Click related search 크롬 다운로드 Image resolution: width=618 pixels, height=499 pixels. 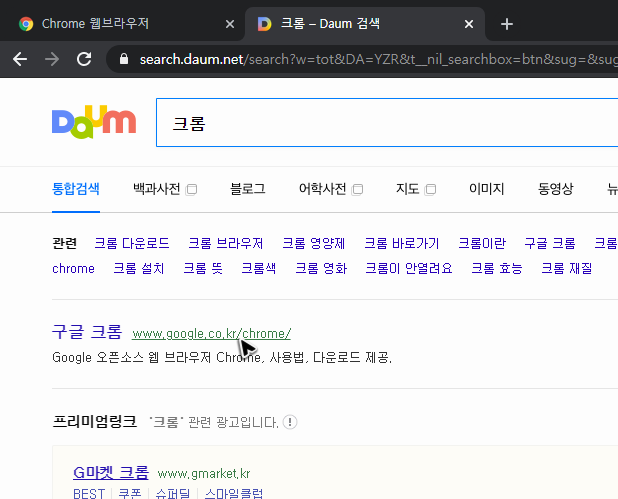tap(132, 244)
